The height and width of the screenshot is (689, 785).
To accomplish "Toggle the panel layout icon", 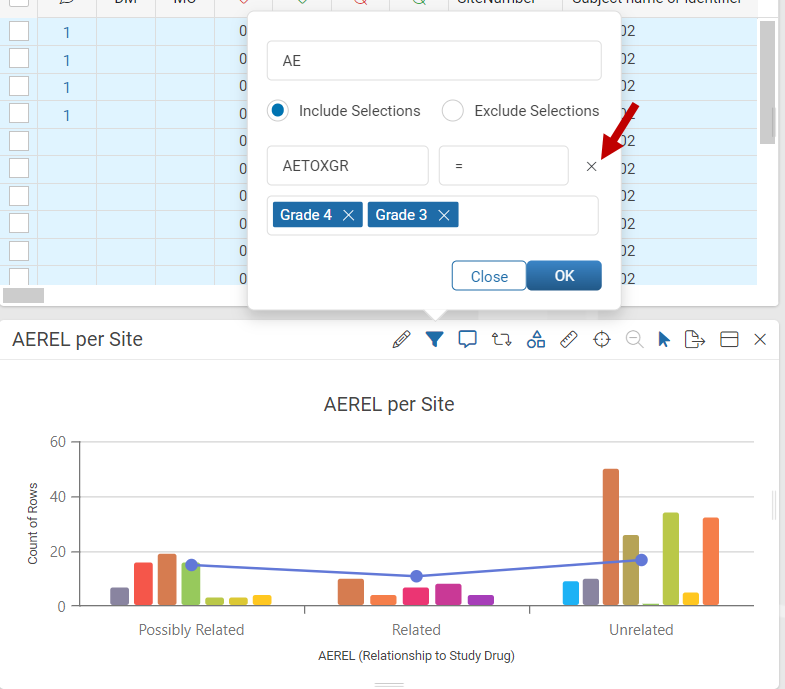I will point(729,339).
